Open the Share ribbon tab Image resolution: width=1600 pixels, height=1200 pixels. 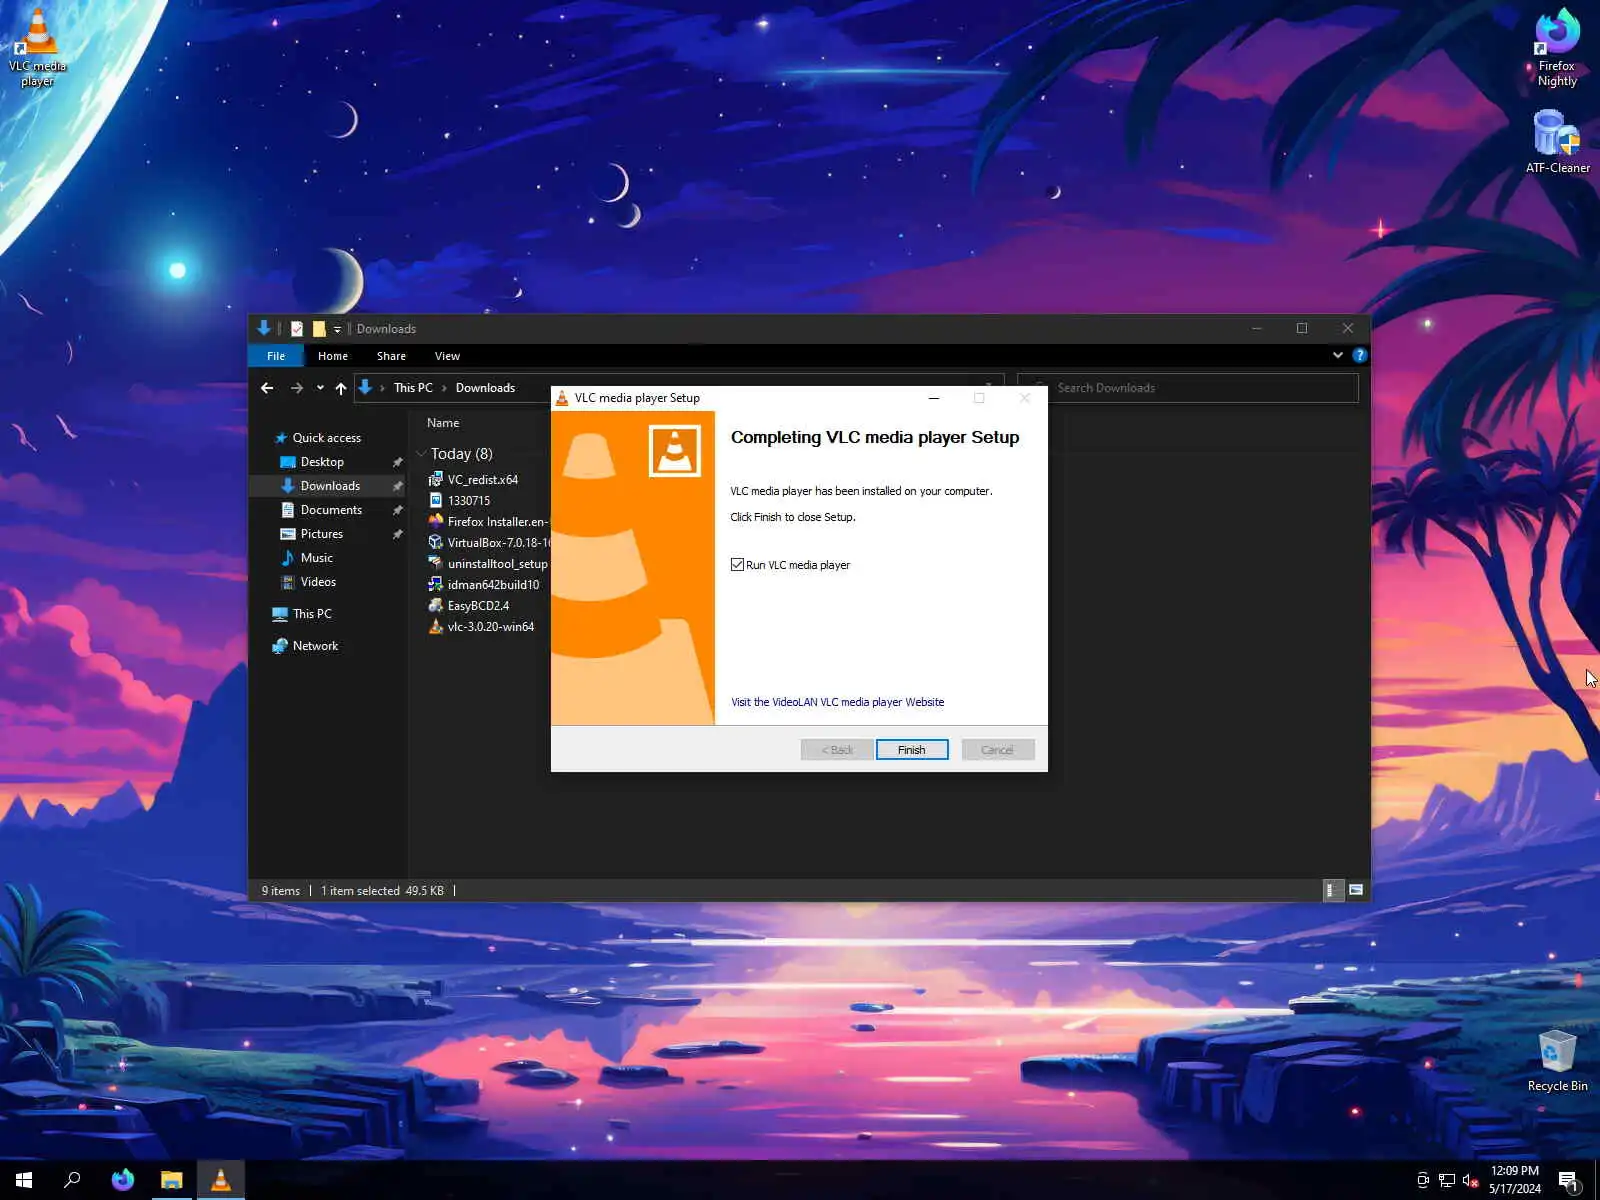(x=391, y=356)
